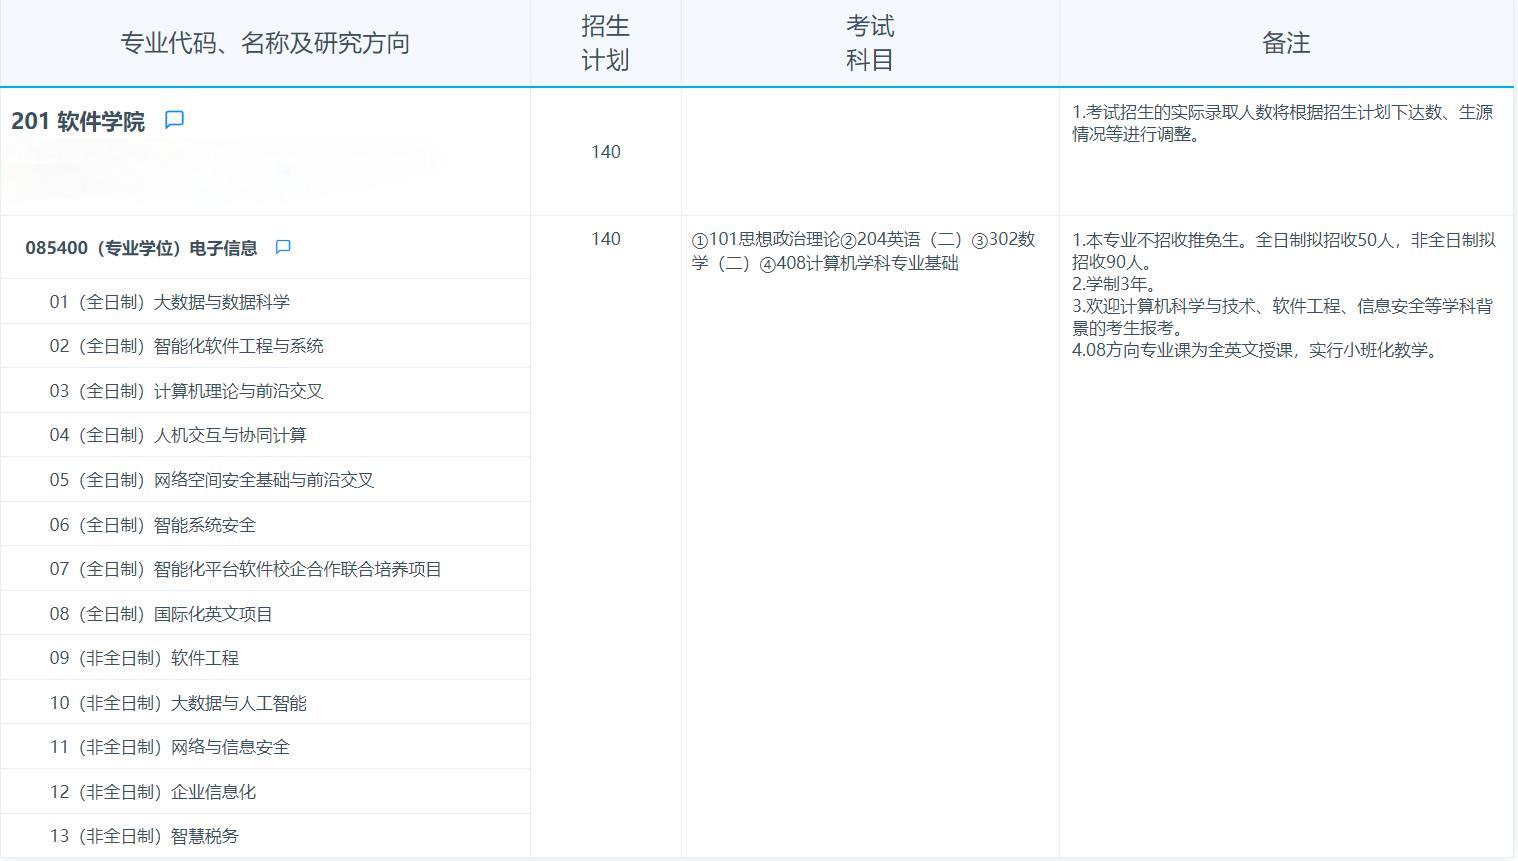Switch to the 考试科目 column header
The height and width of the screenshot is (861, 1518).
868,43
